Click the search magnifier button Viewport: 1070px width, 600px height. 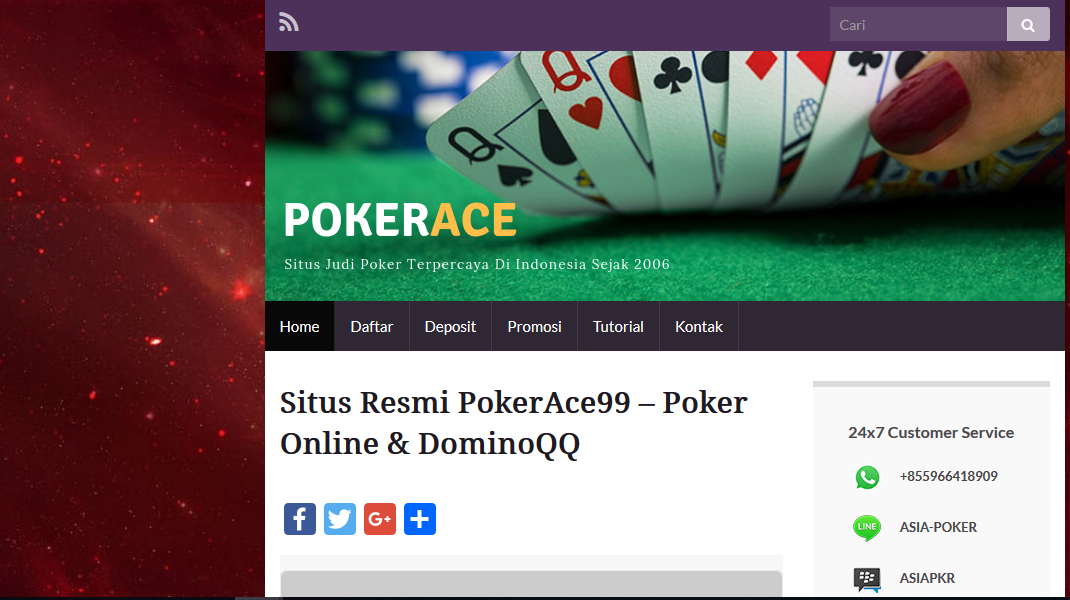[1028, 25]
